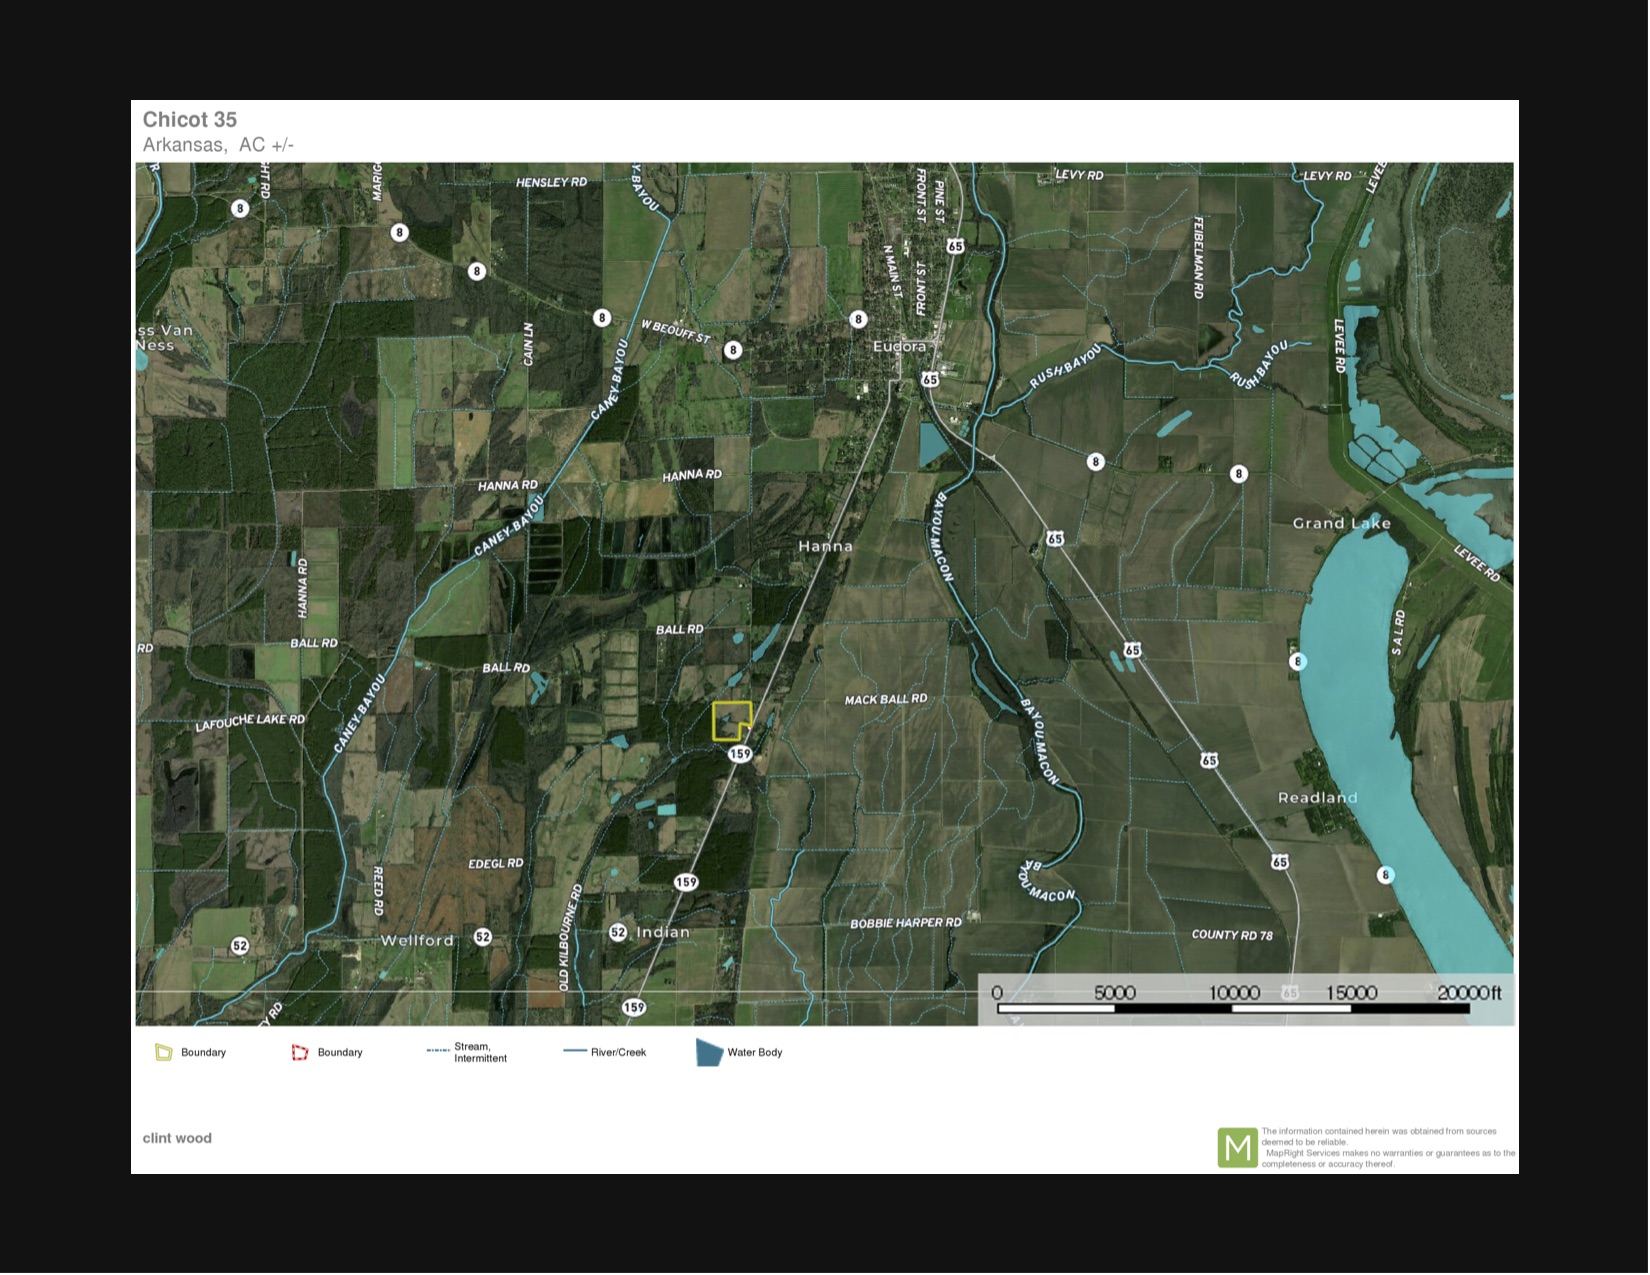Viewport: 1650px width, 1275px height.
Task: Click the Water Body legend icon
Action: 709,1053
